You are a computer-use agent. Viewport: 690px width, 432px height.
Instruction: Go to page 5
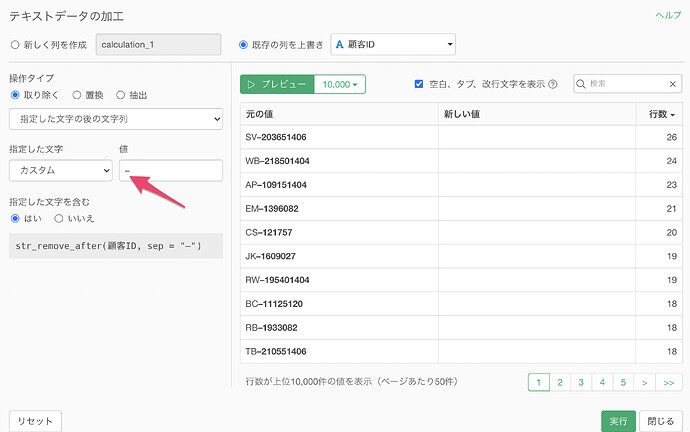click(623, 383)
